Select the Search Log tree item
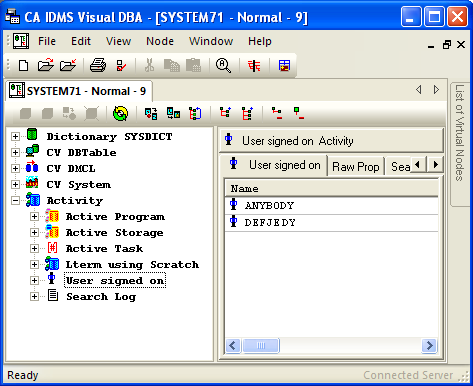The image size is (473, 386). [x=101, y=297]
